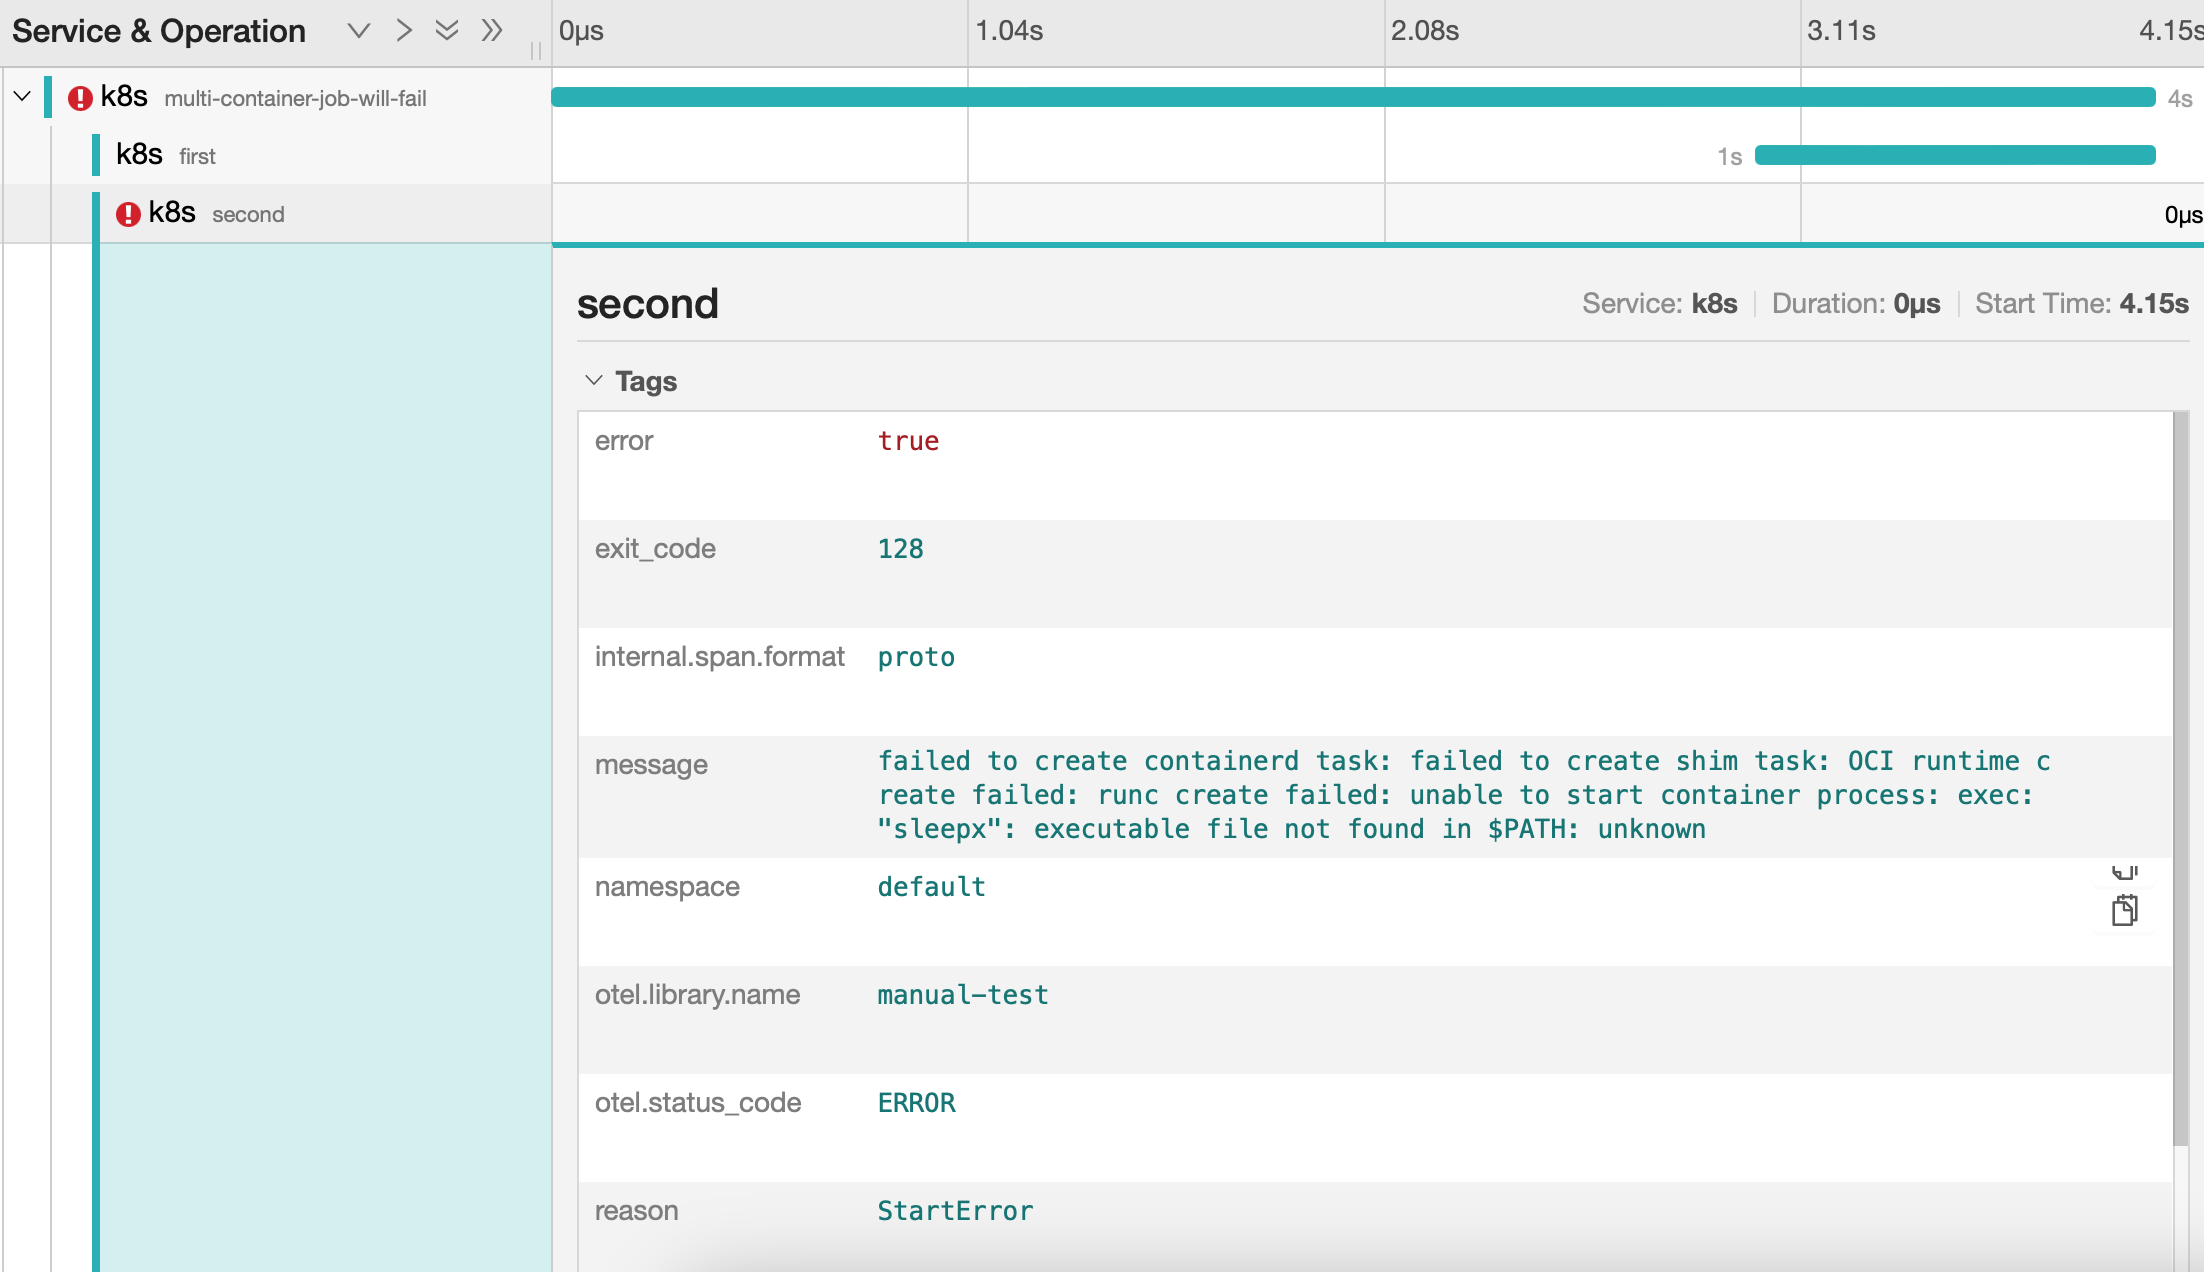
Task: Click the Start Time 4.15s label
Action: (2082, 304)
